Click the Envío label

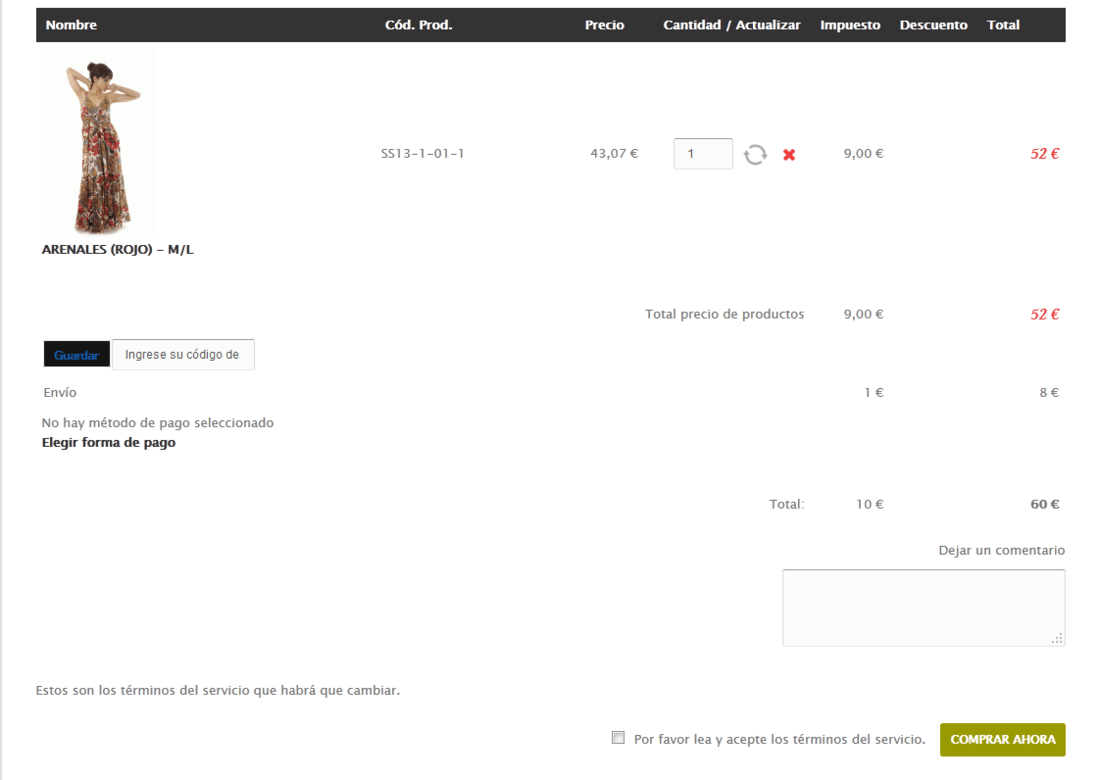(60, 393)
